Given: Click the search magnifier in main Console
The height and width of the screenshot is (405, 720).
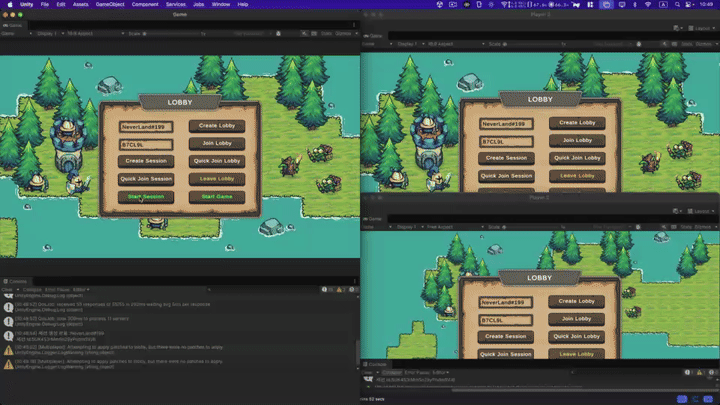Looking at the screenshot, I should coord(209,290).
